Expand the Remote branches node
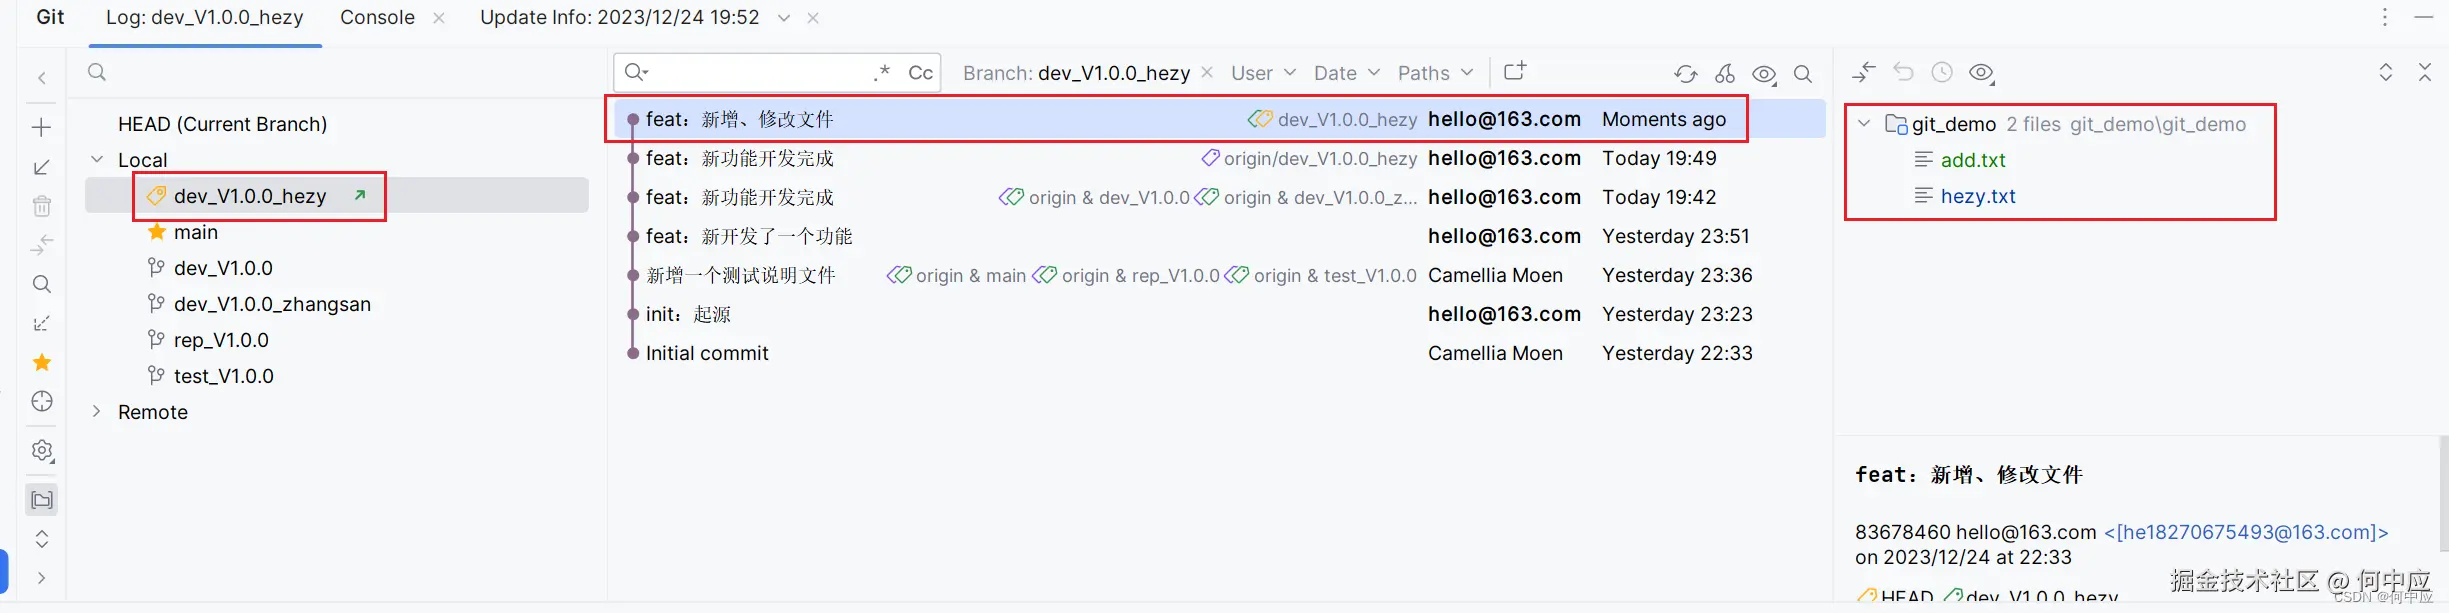 [97, 412]
